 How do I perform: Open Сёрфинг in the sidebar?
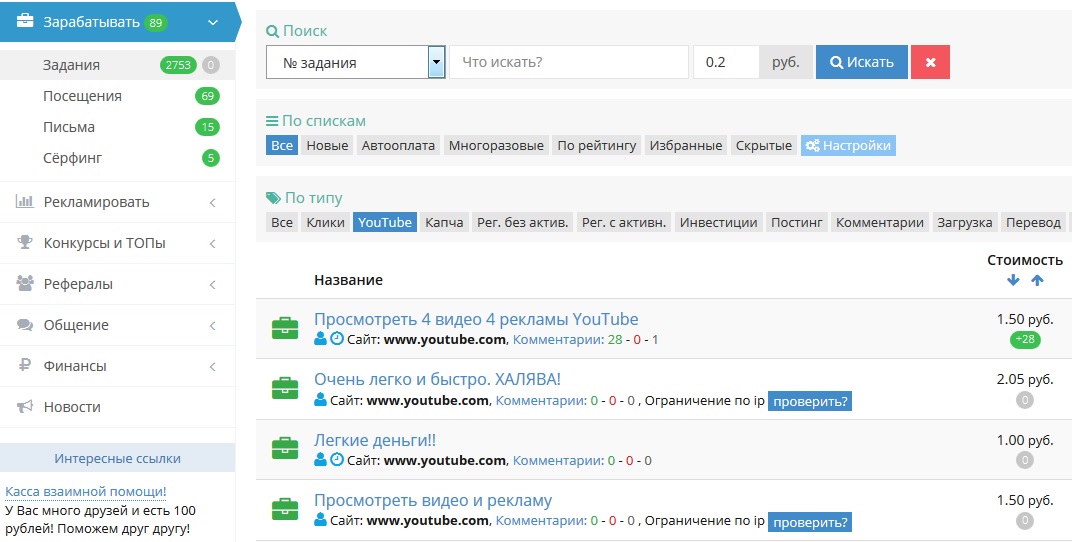click(72, 158)
